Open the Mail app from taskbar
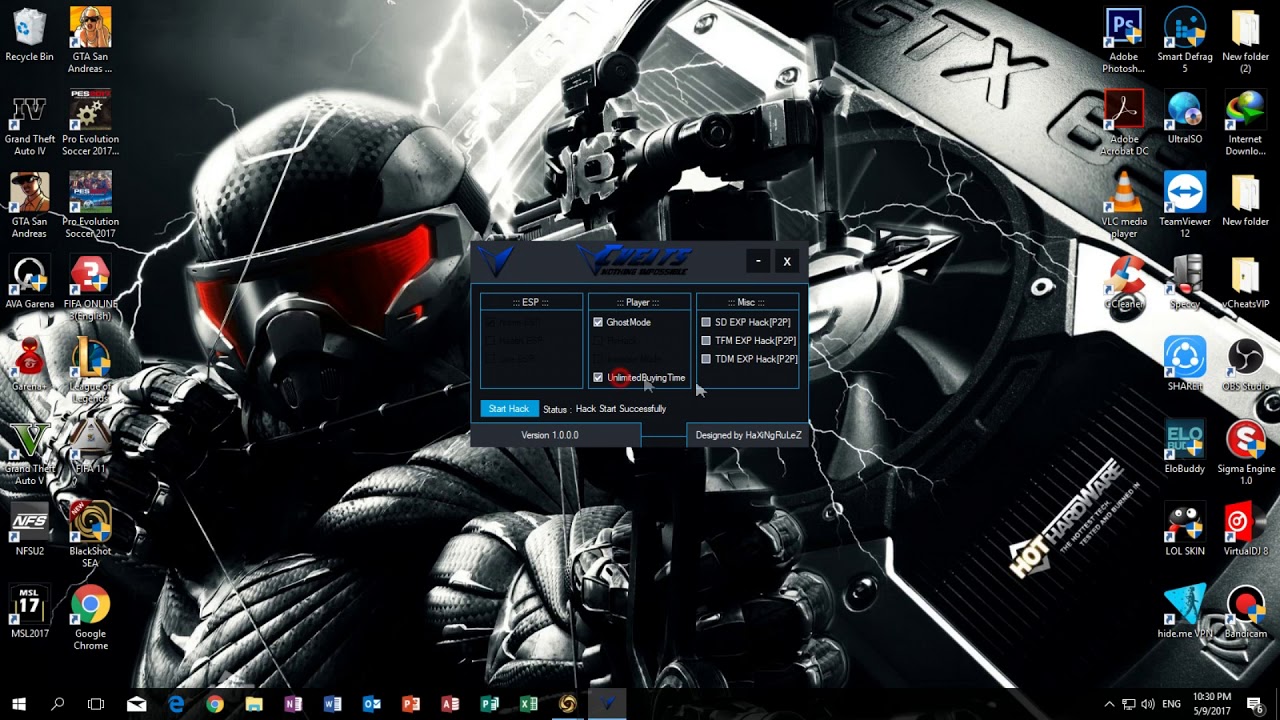 (136, 704)
